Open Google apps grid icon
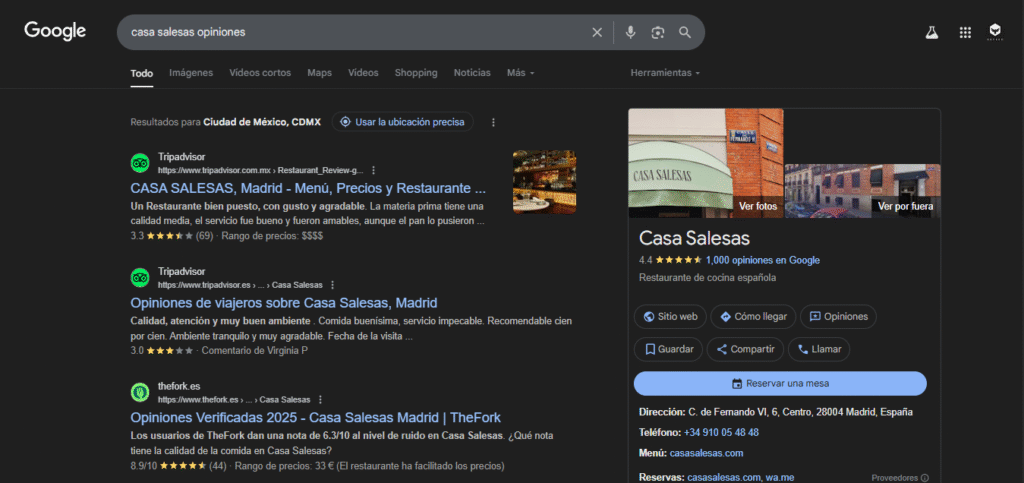Viewport: 1024px width, 483px height. pos(965,33)
